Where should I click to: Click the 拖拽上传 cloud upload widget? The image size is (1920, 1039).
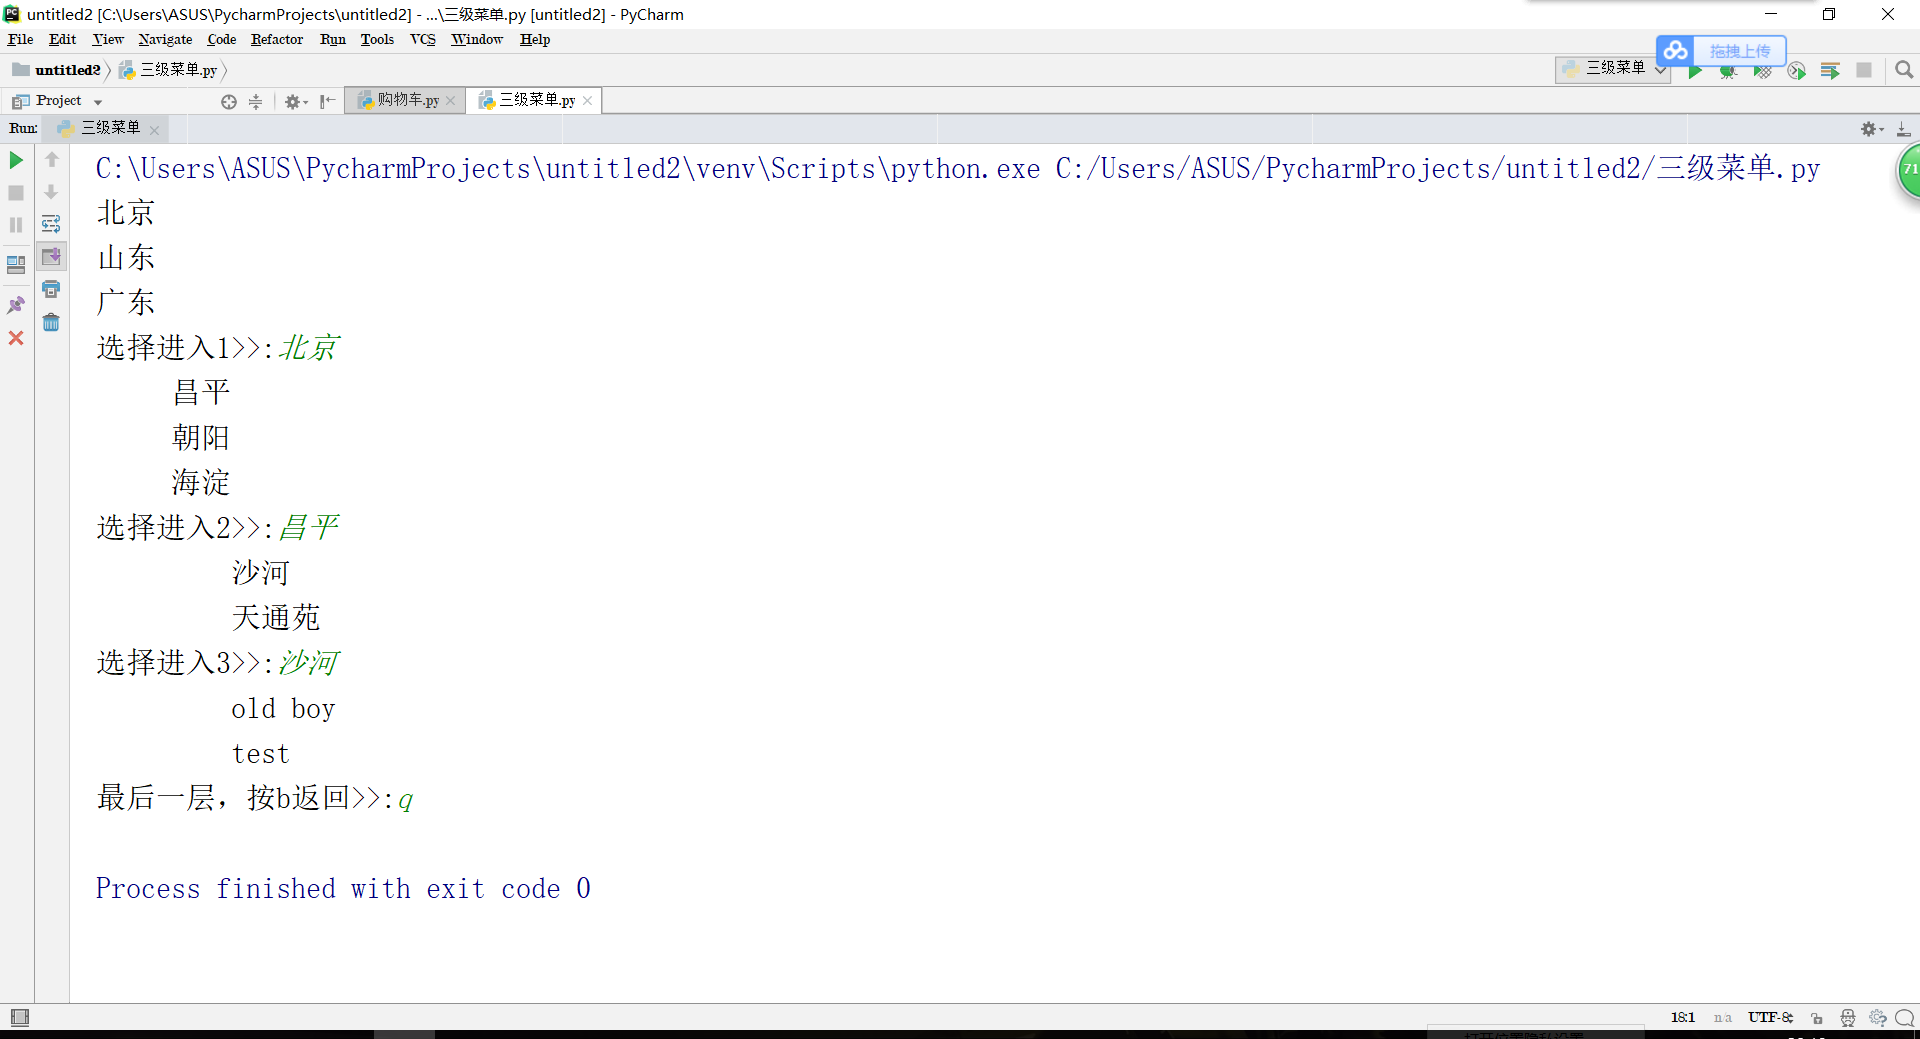click(x=1721, y=50)
